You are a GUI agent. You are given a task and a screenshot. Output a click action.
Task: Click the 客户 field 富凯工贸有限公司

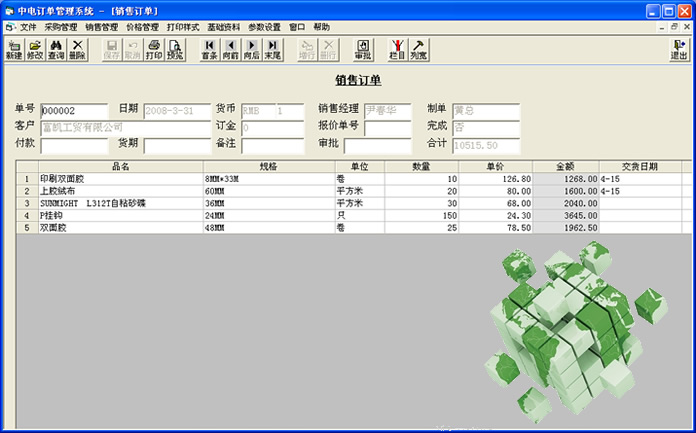(126, 128)
